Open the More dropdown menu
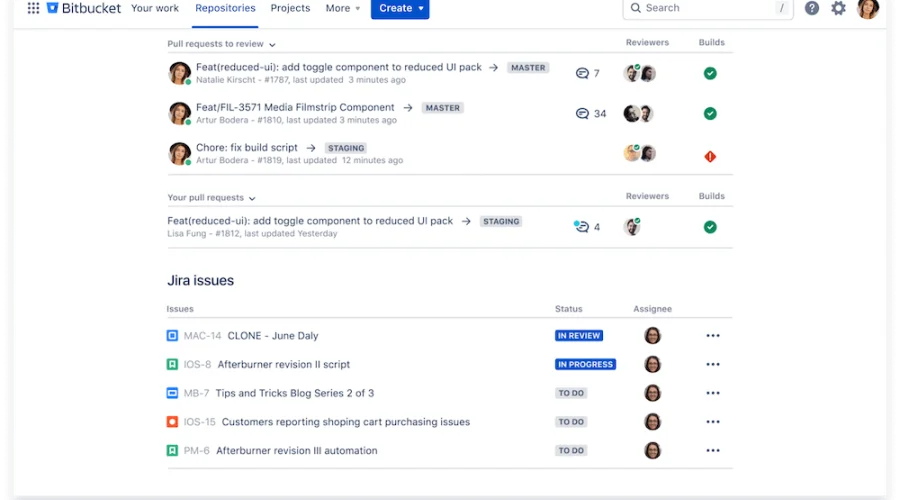Screen dimensions: 900x500 pos(343,8)
